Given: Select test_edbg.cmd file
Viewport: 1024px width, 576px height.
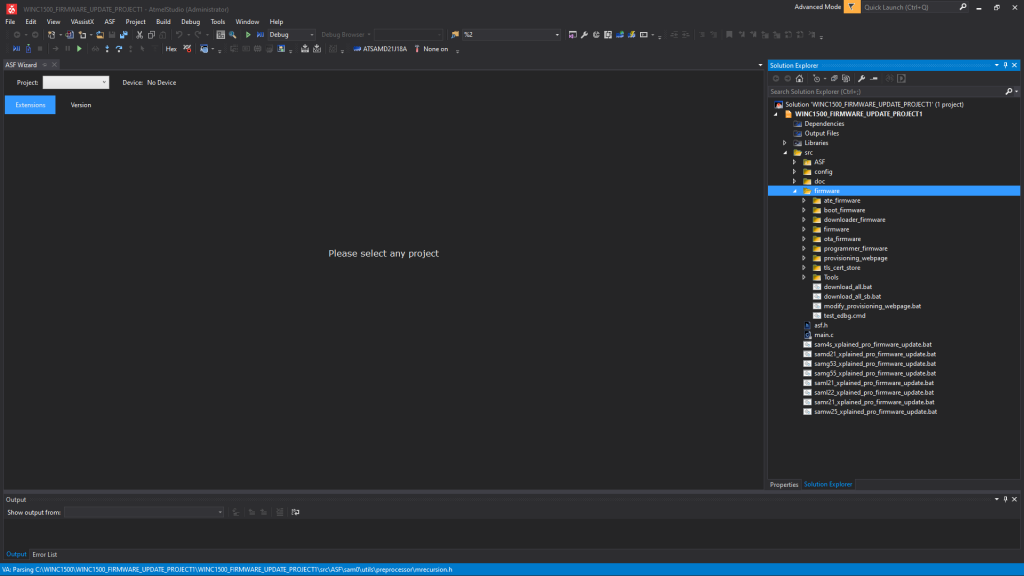Looking at the screenshot, I should pyautogui.click(x=844, y=315).
